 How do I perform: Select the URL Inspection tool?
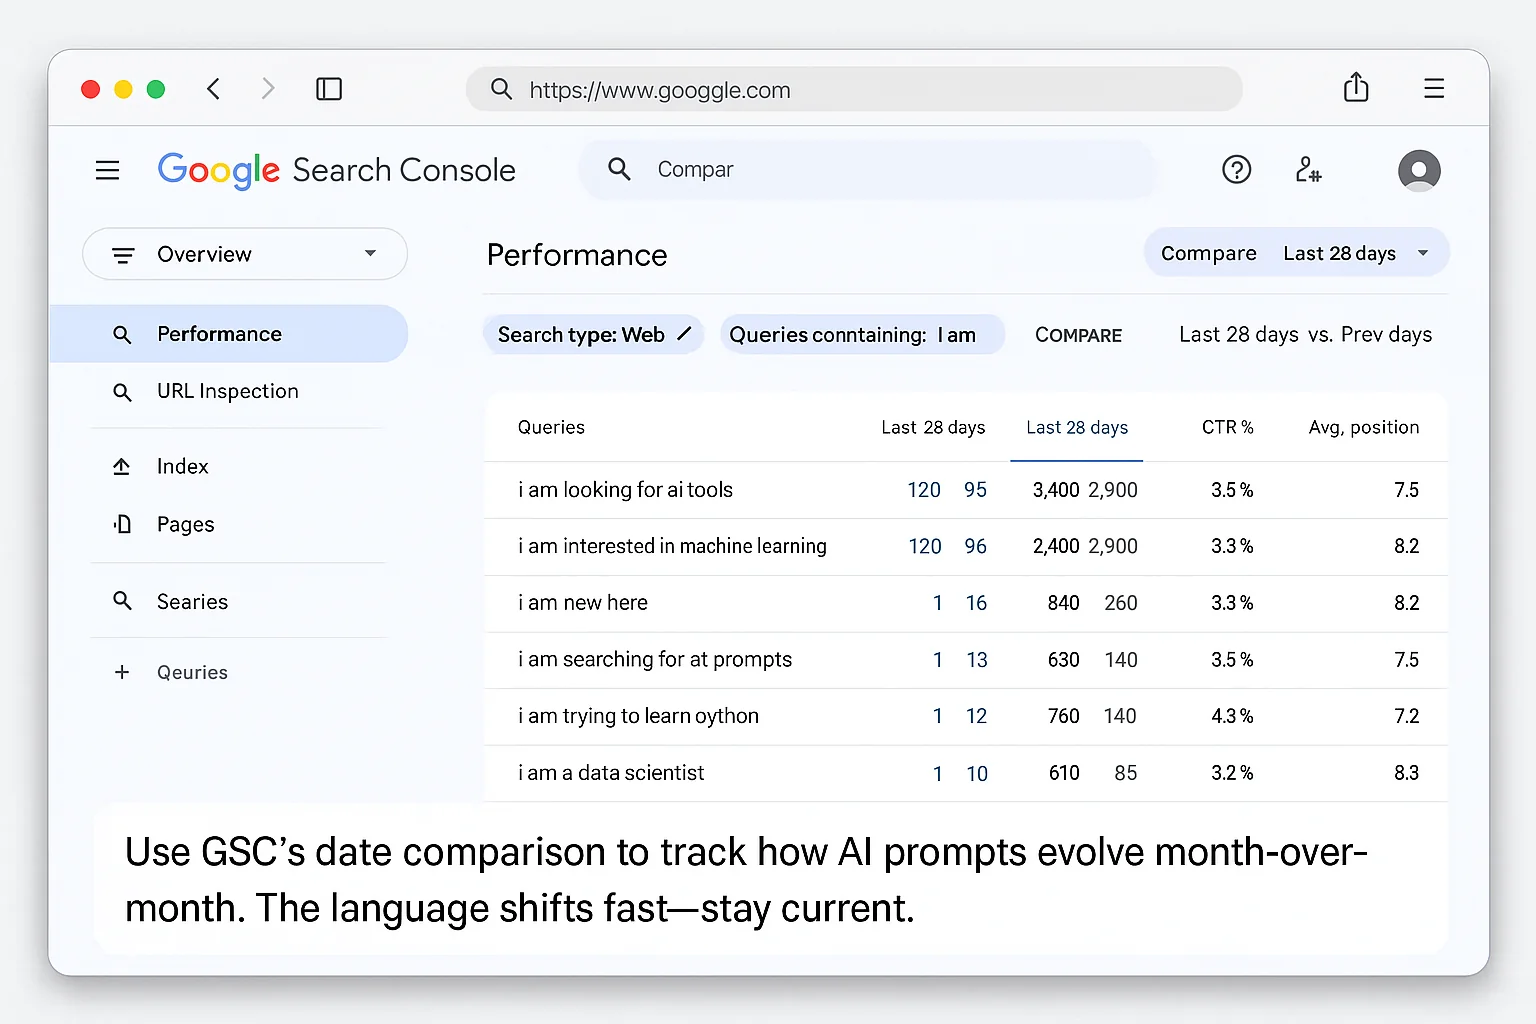coord(227,391)
